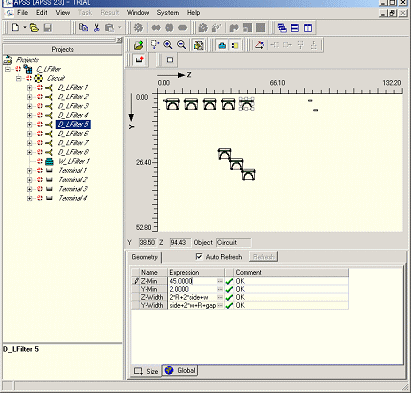Click the Cascade windows icon
The height and width of the screenshot is (393, 411).
click(282, 28)
